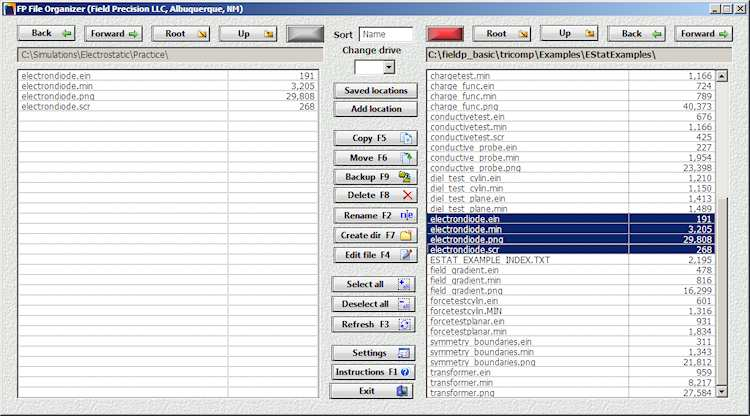Click the red right pane indicator

445,33
